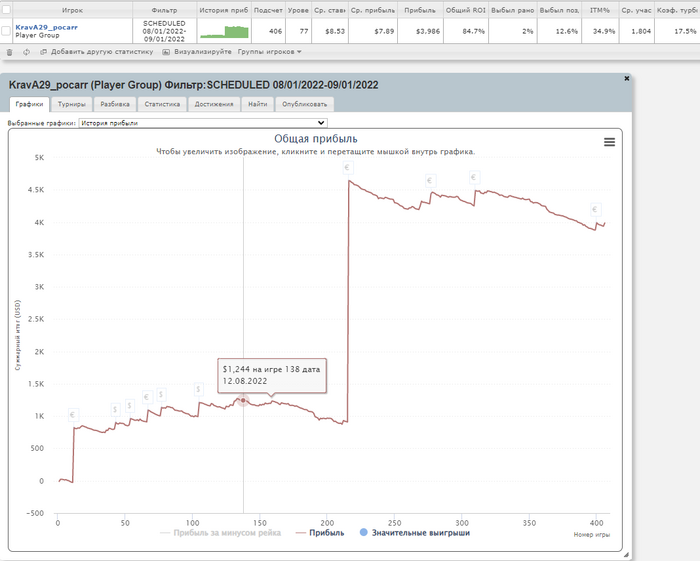
Task: Toggle 'Прибыль за минусом рейка' legend series
Action: (x=221, y=533)
